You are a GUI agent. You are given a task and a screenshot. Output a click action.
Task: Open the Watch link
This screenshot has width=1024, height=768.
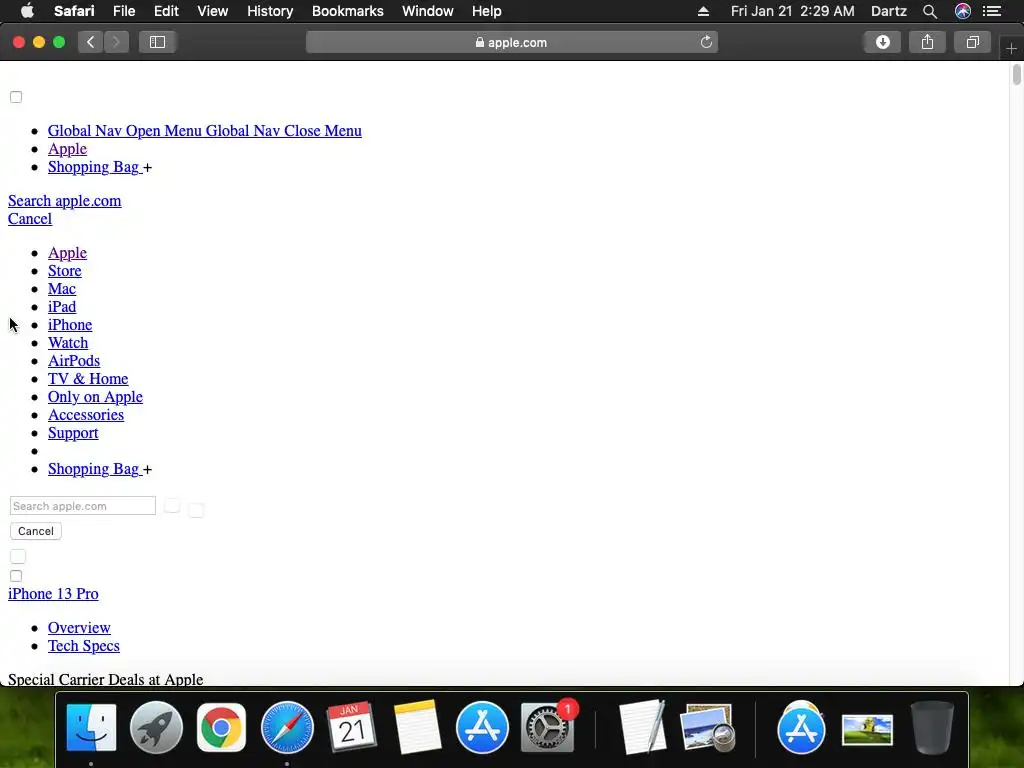tap(68, 343)
